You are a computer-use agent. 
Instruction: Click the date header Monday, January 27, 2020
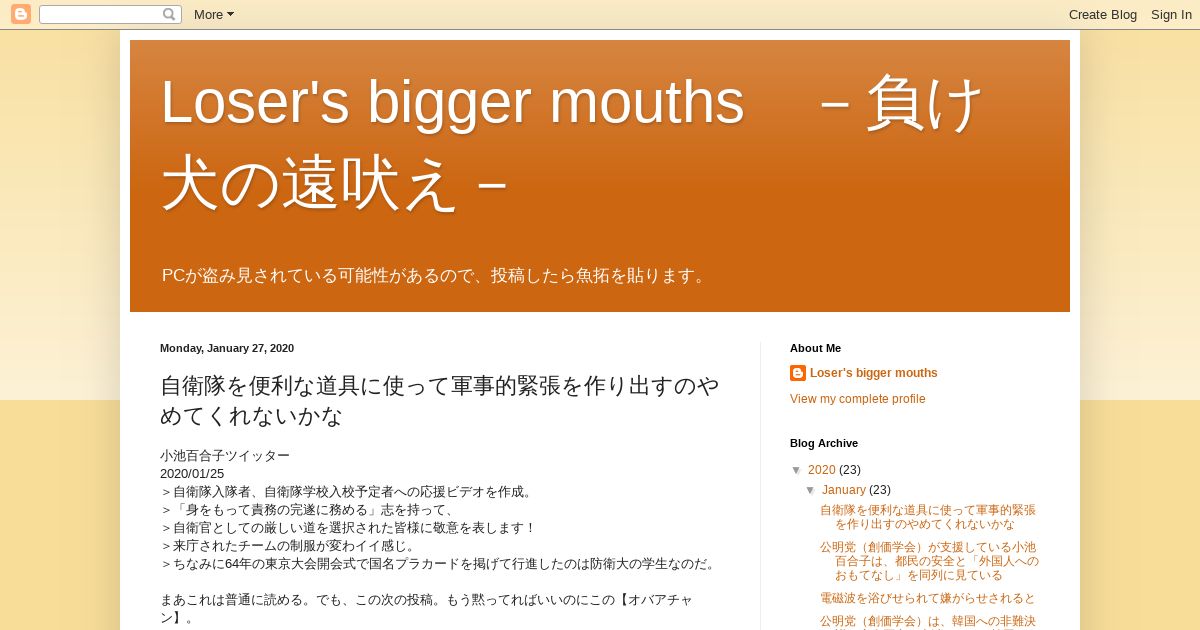coord(227,348)
